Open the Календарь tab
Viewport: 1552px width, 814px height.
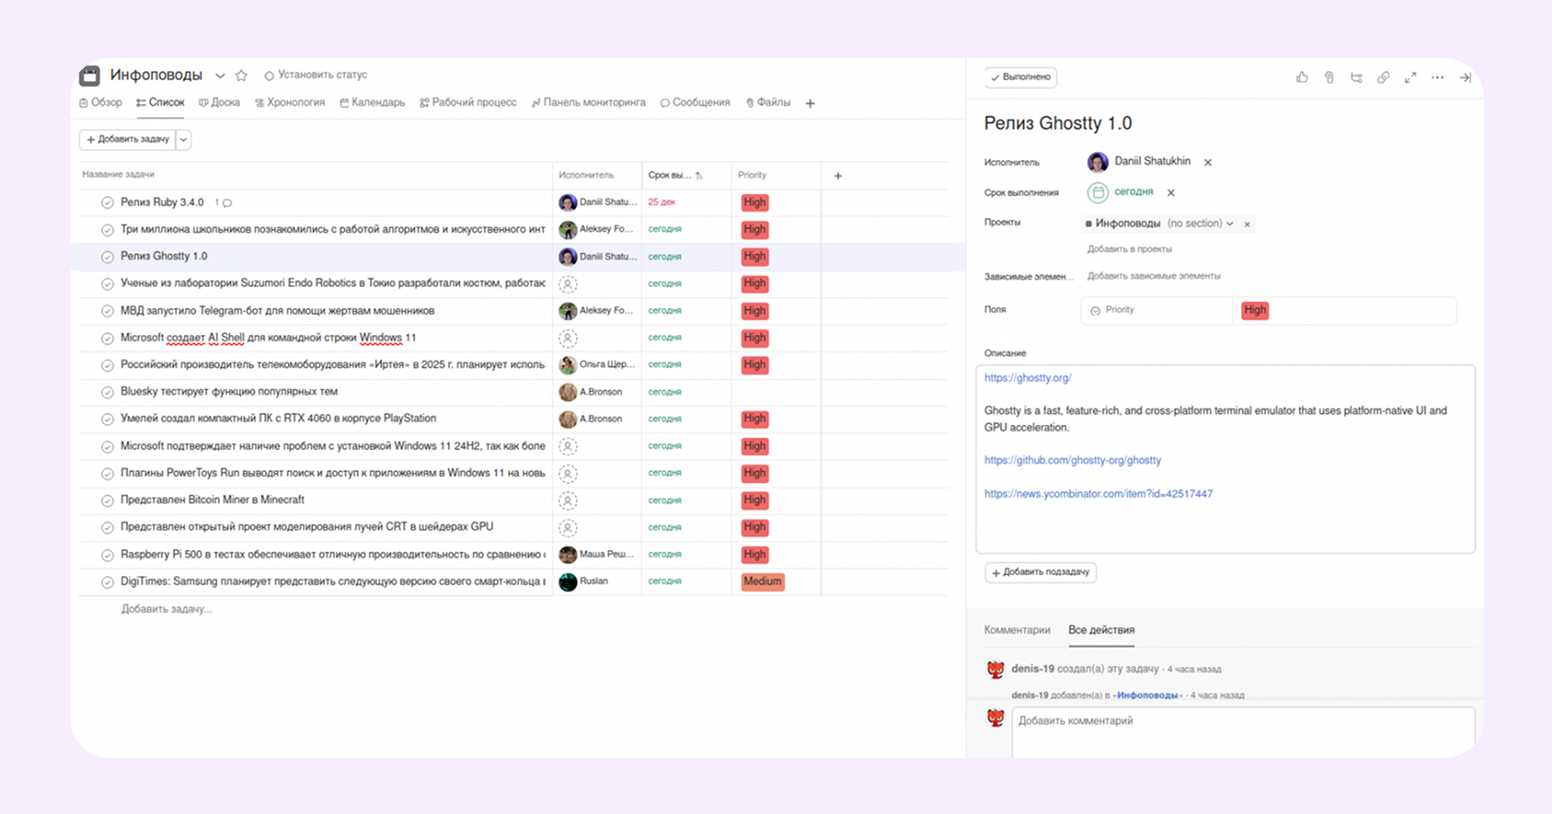coord(372,103)
